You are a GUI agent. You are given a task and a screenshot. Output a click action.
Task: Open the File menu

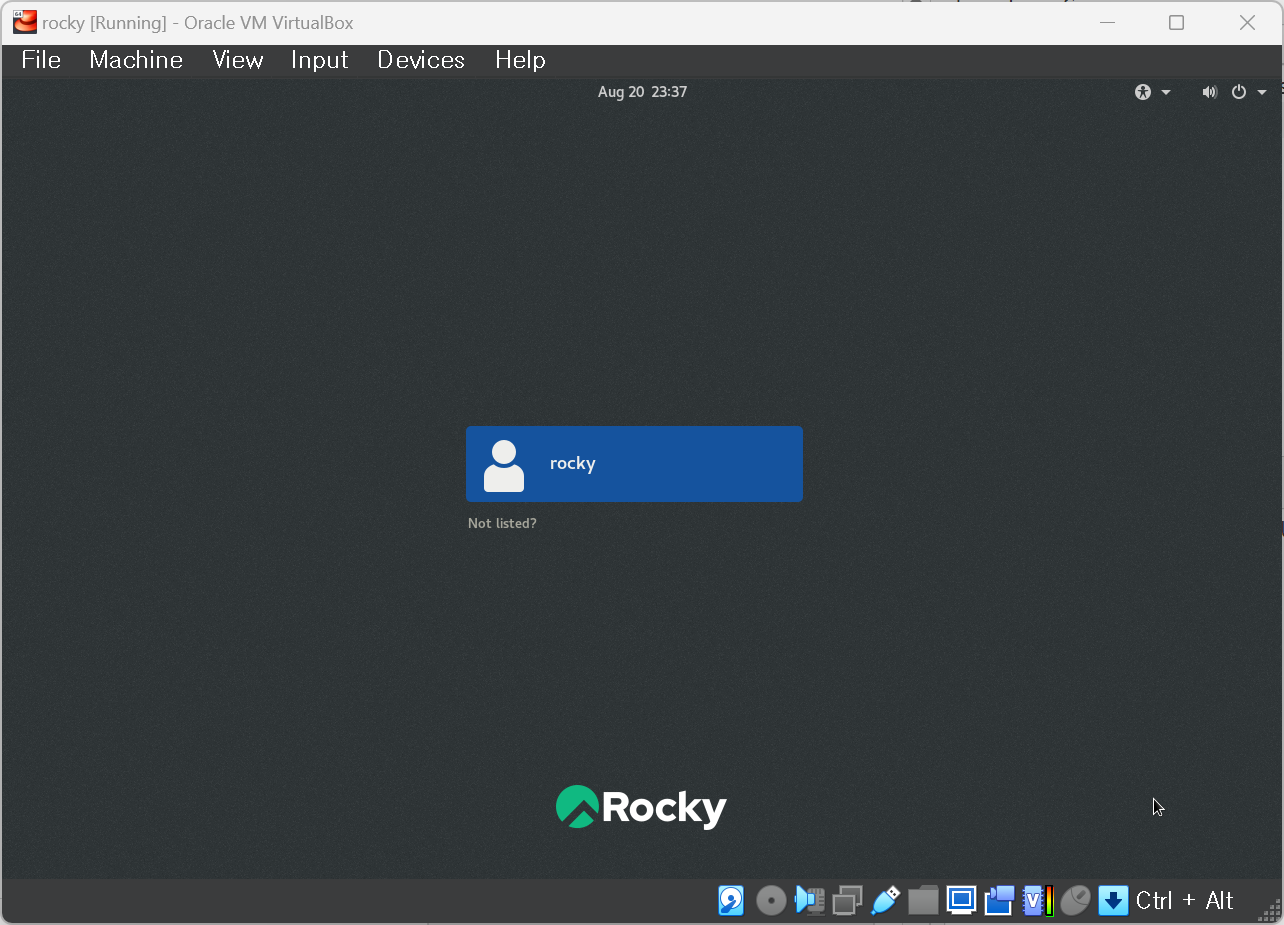pyautogui.click(x=41, y=60)
